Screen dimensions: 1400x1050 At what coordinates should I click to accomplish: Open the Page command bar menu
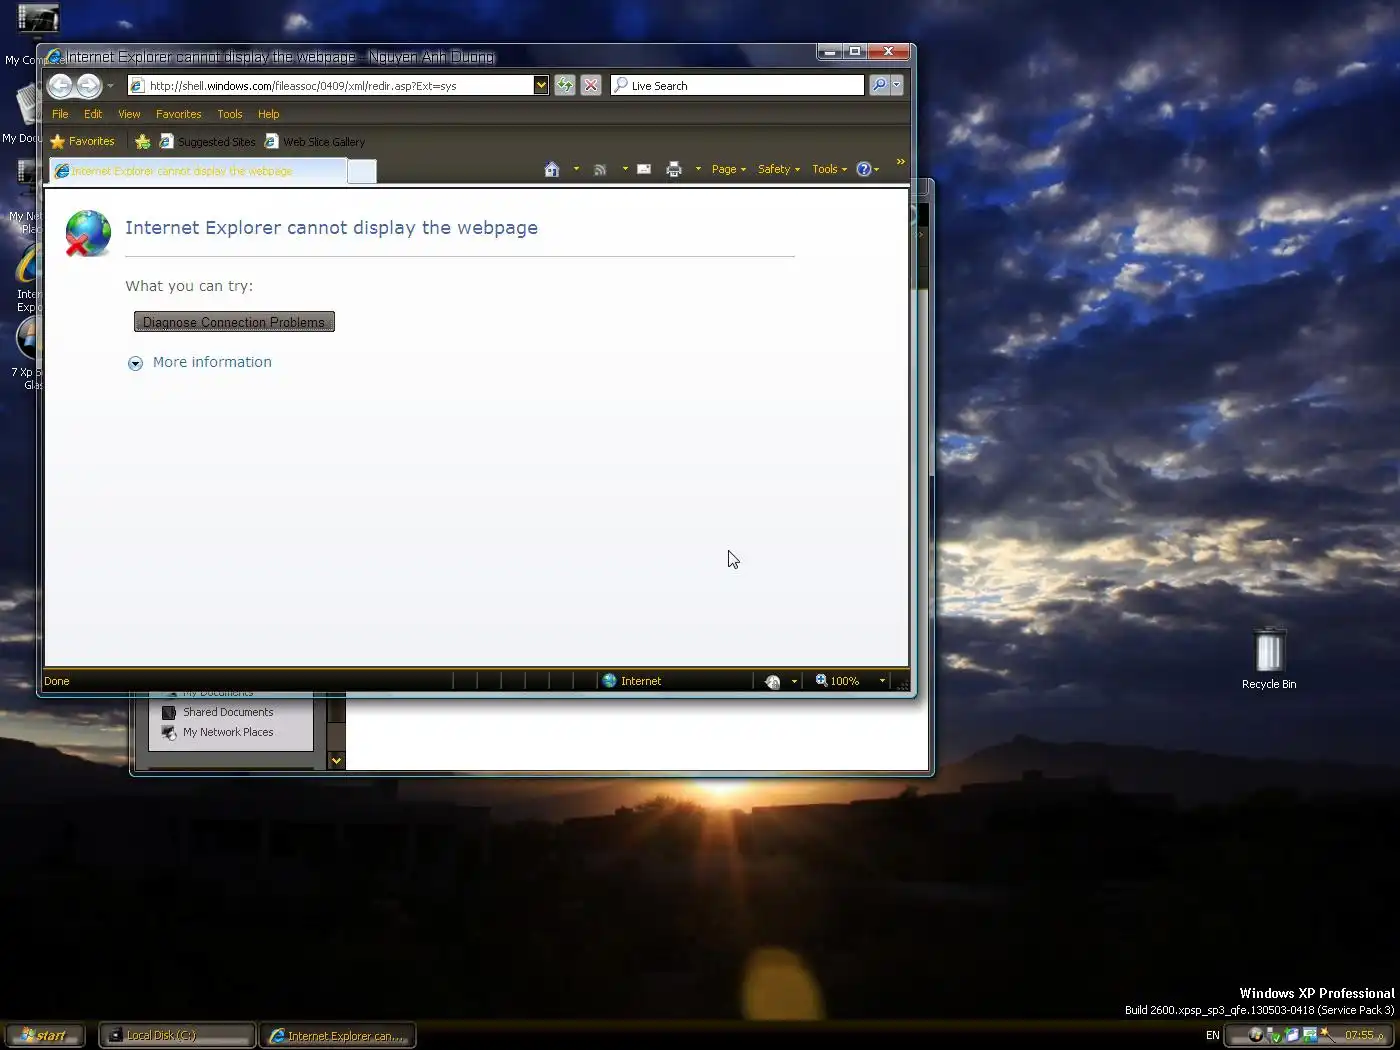pos(729,169)
